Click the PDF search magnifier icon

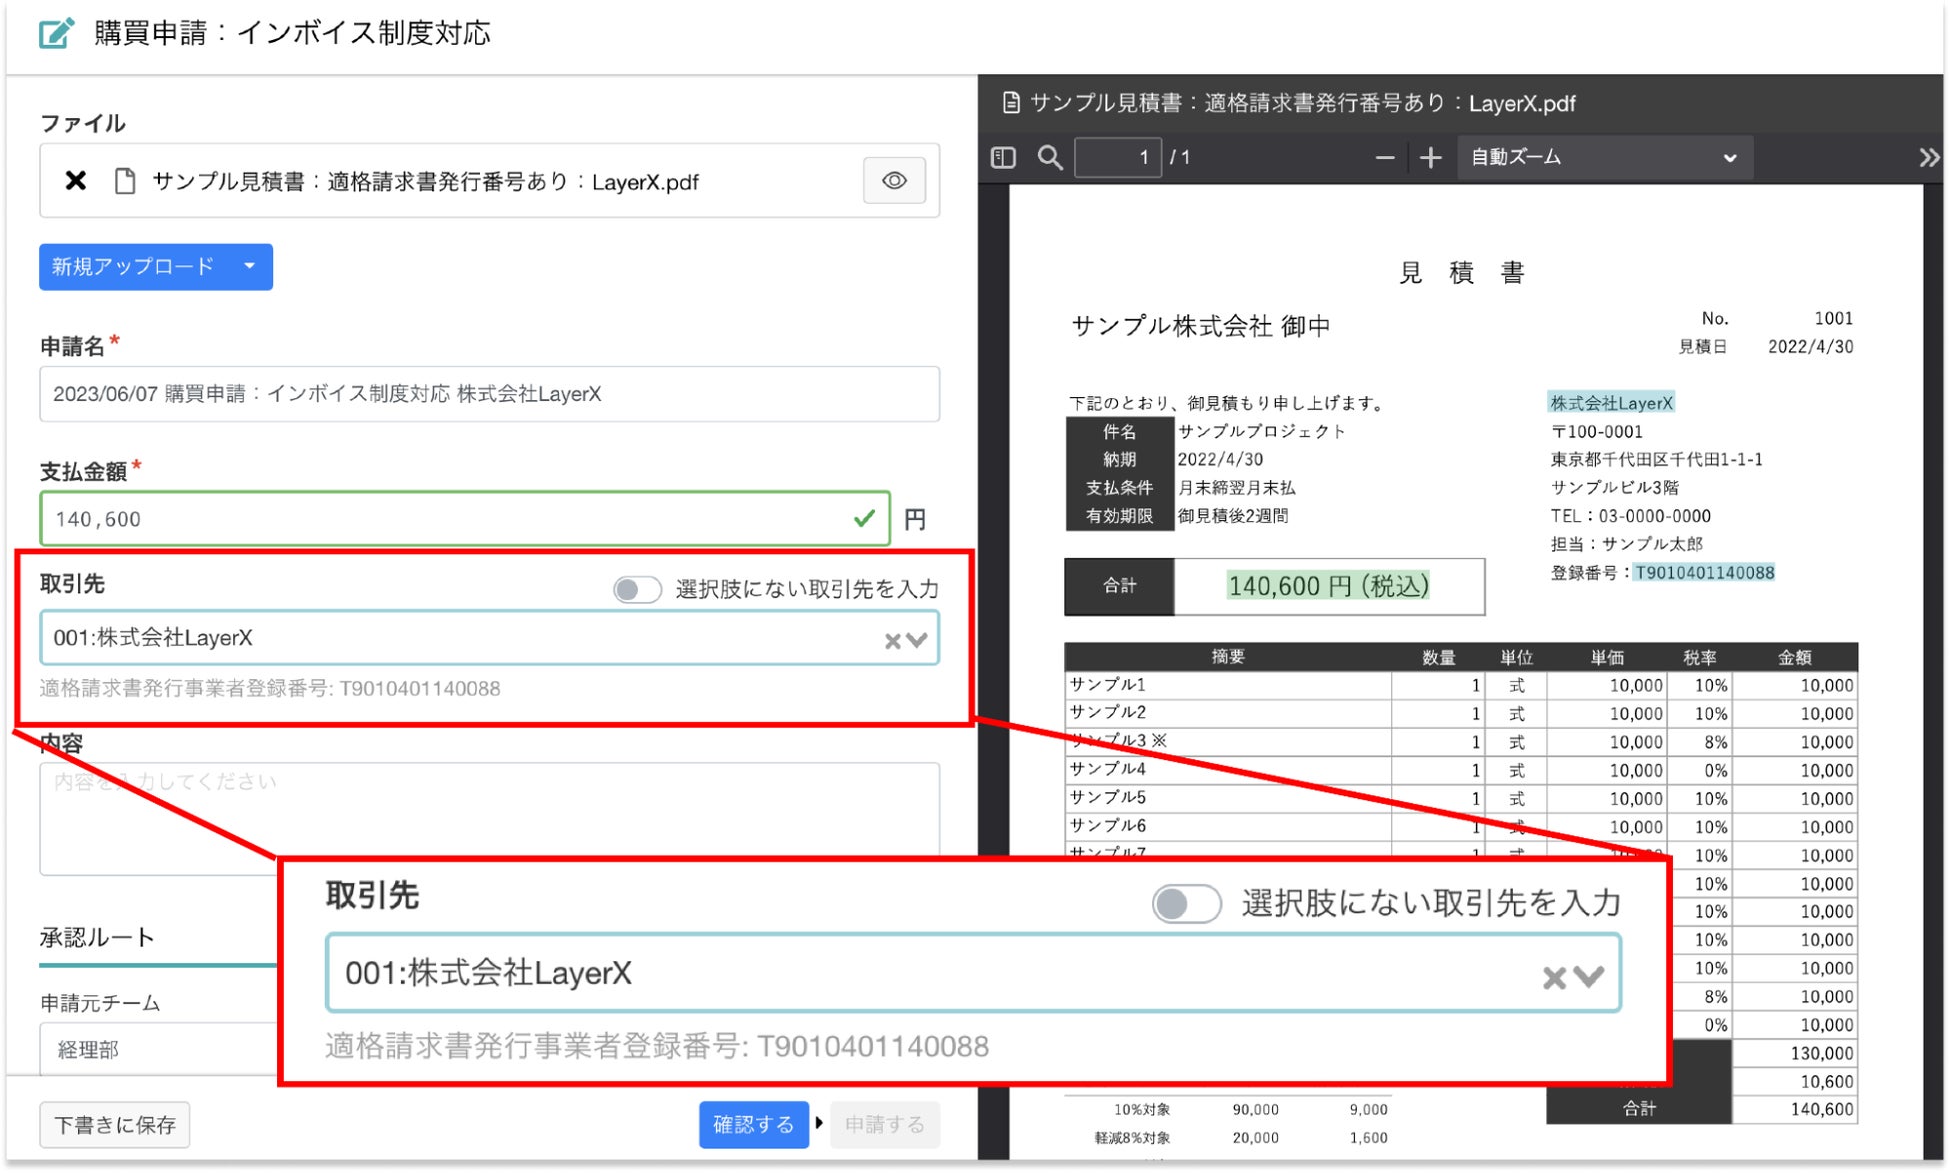pos(1049,158)
